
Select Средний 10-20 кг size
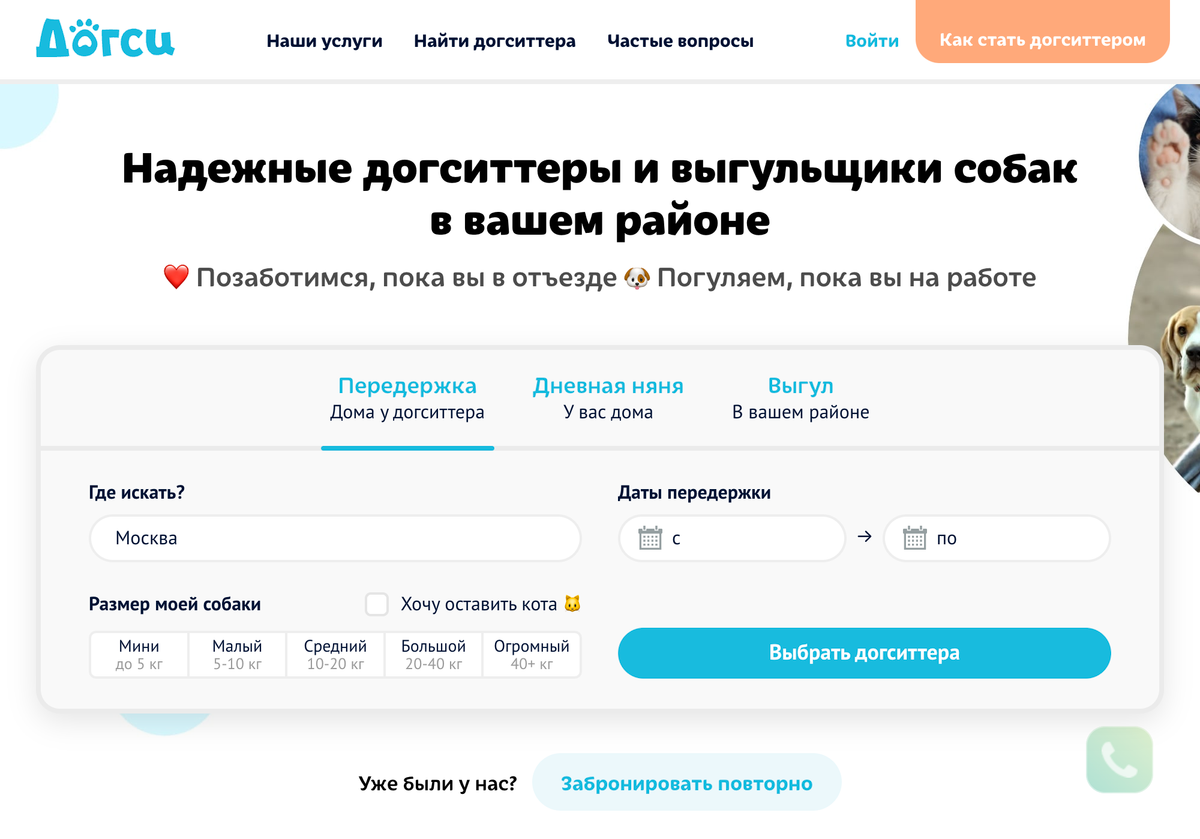pos(335,655)
